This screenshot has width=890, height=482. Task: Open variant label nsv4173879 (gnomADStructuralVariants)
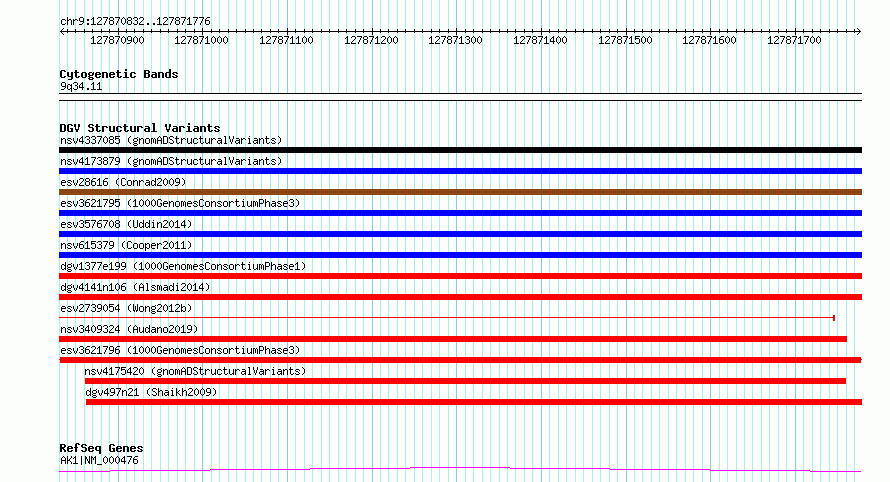tap(171, 161)
